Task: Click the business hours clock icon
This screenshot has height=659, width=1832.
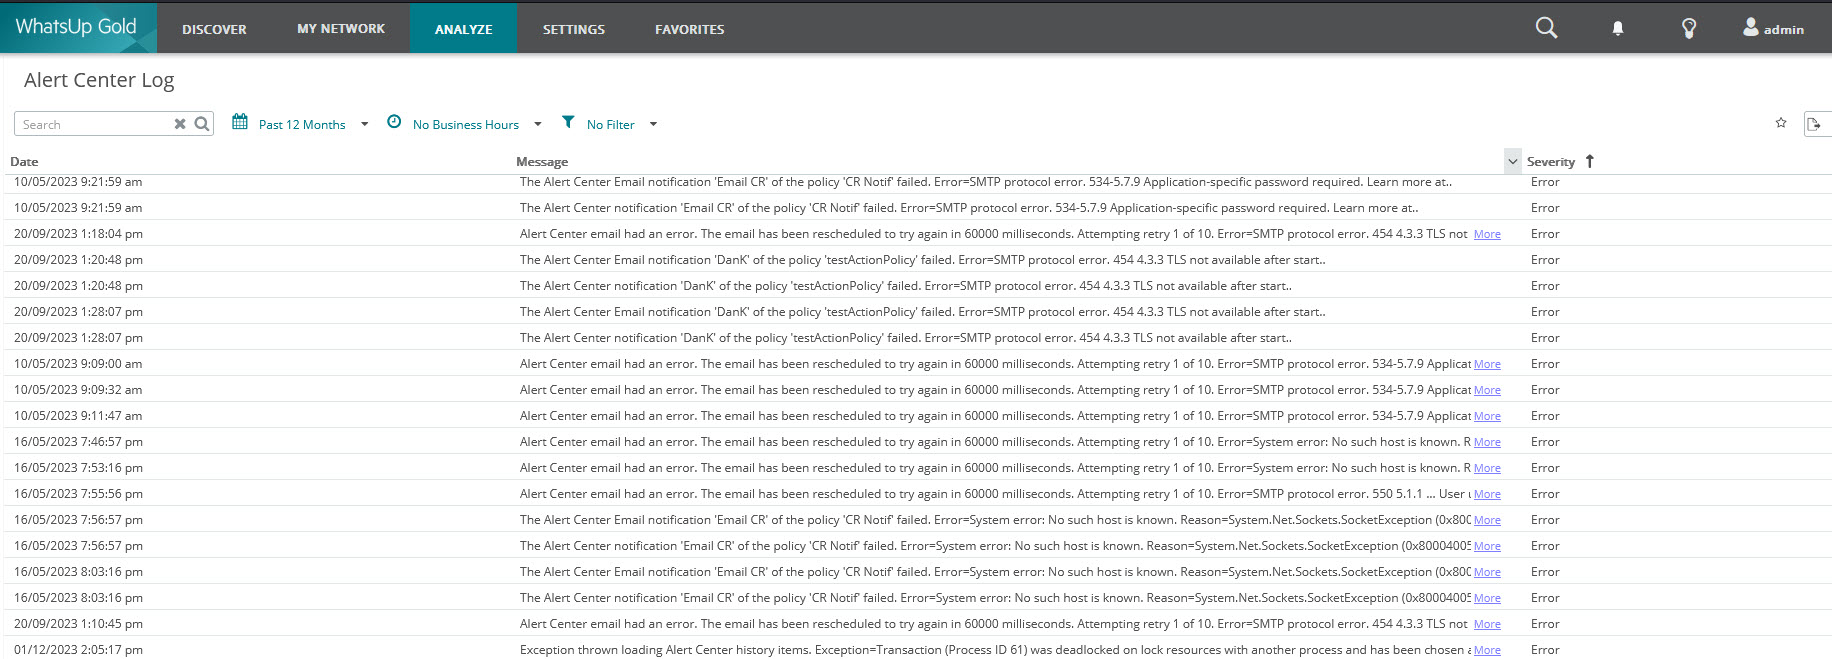Action: click(x=394, y=122)
